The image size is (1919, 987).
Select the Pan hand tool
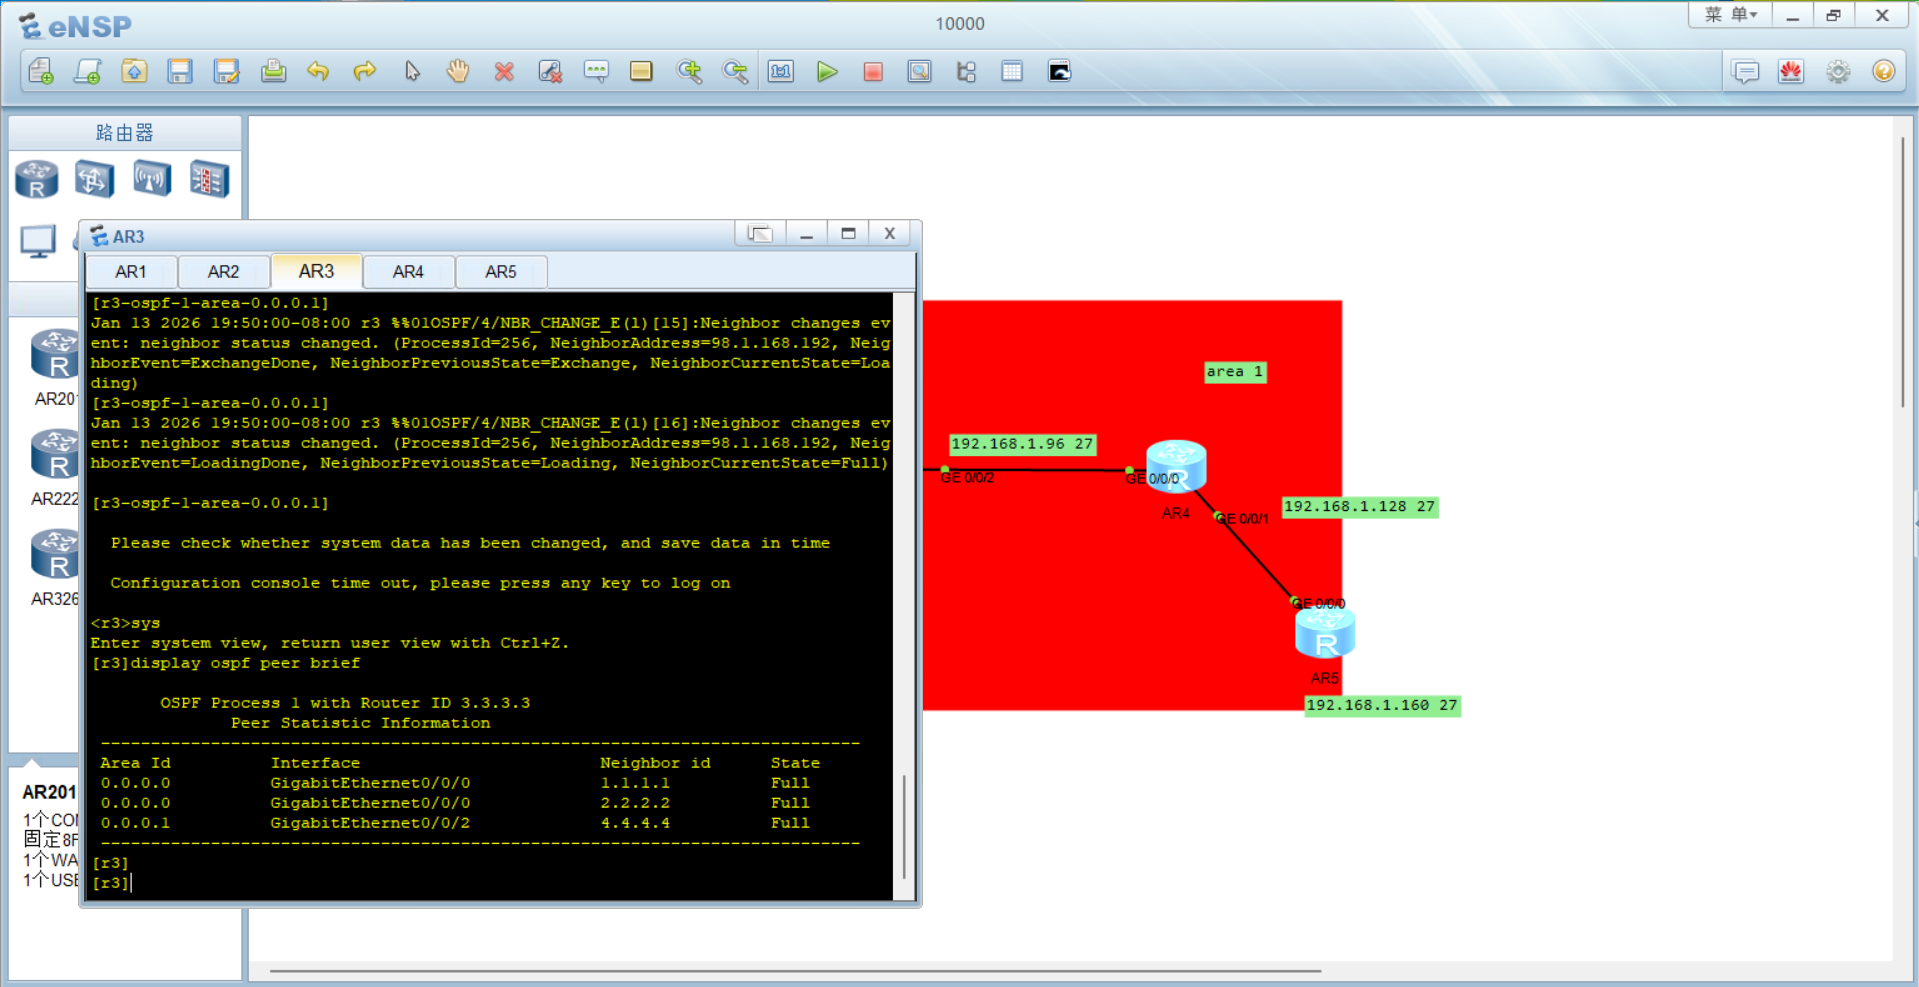pos(457,71)
